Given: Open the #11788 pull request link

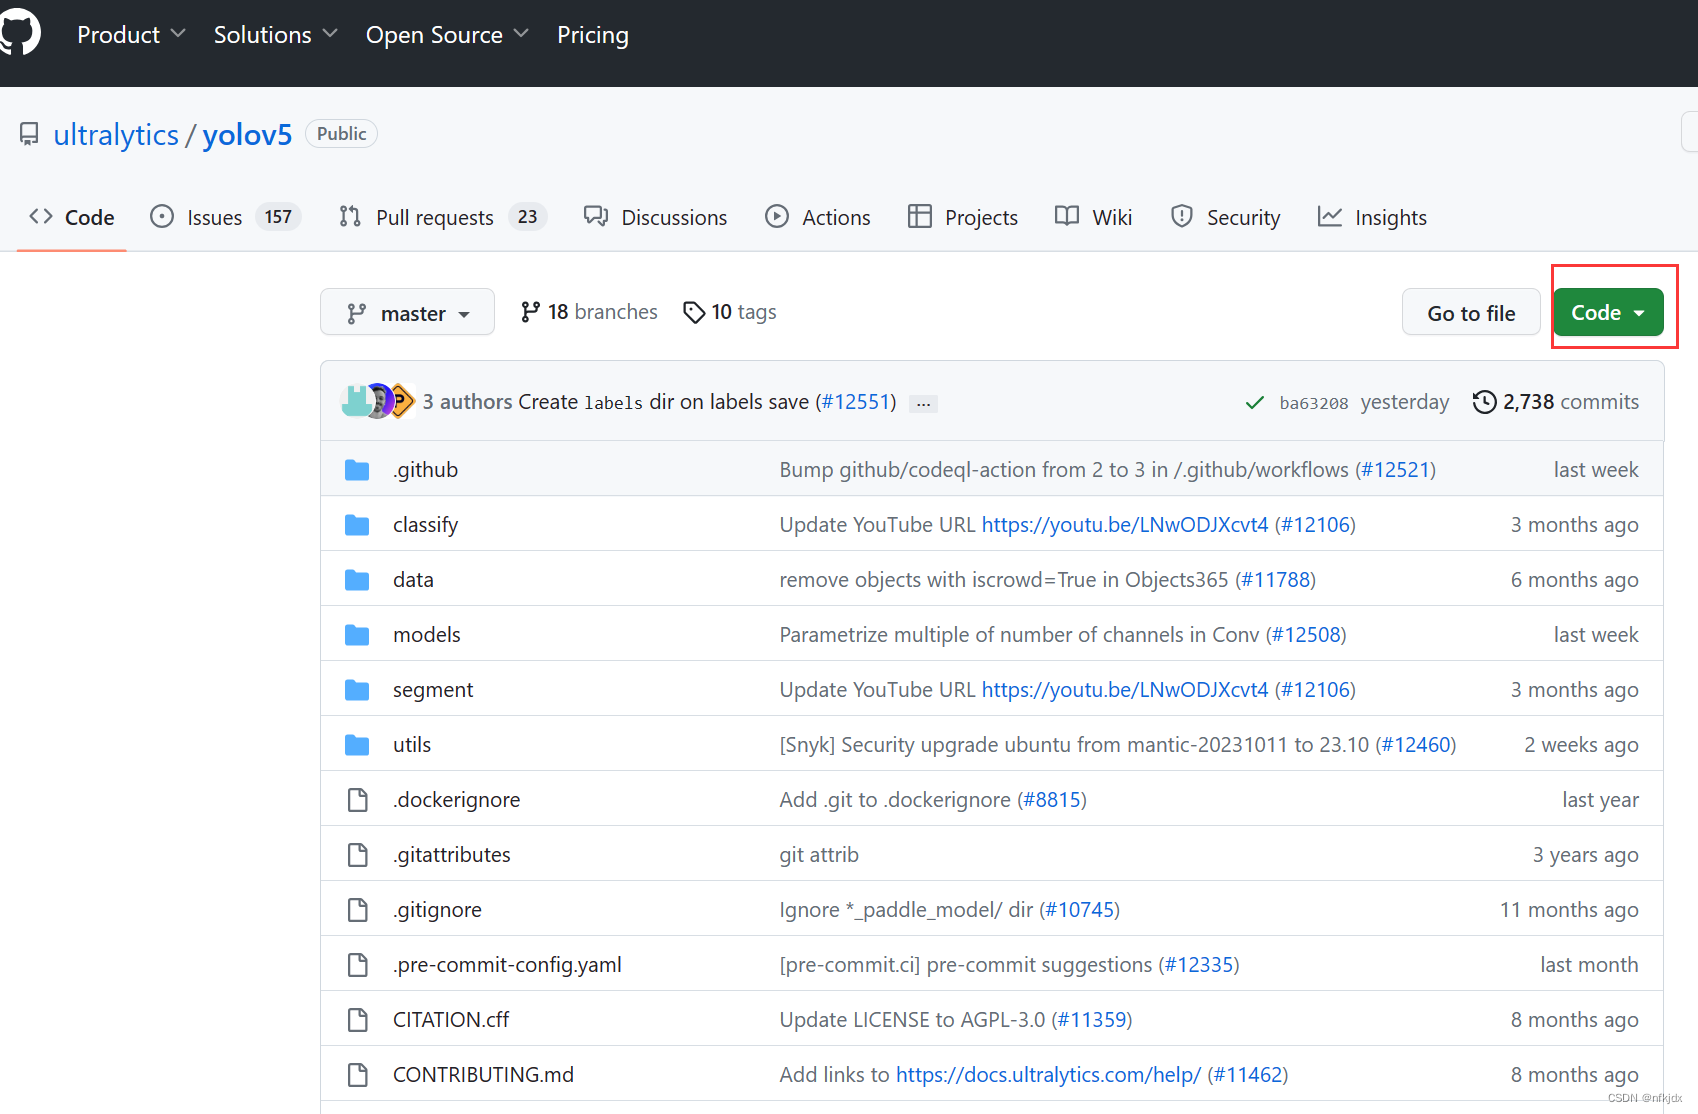Looking at the screenshot, I should pos(1275,580).
